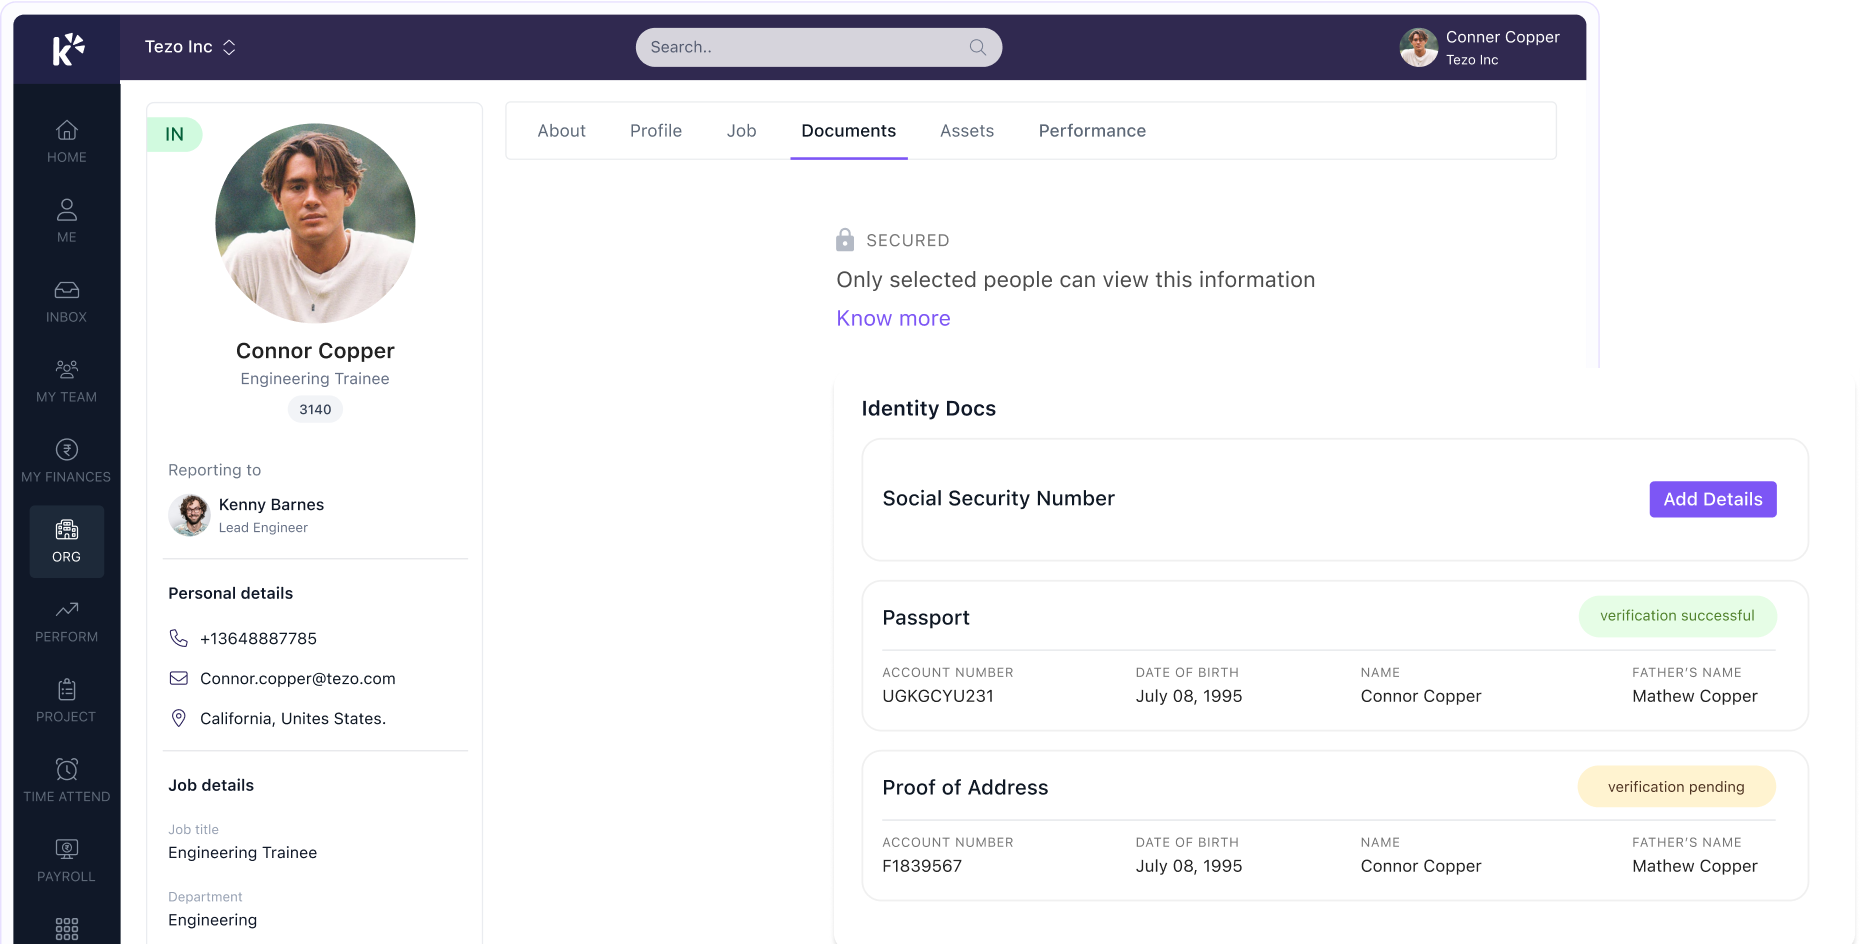
Task: Click the search magnifier icon
Action: pyautogui.click(x=977, y=47)
